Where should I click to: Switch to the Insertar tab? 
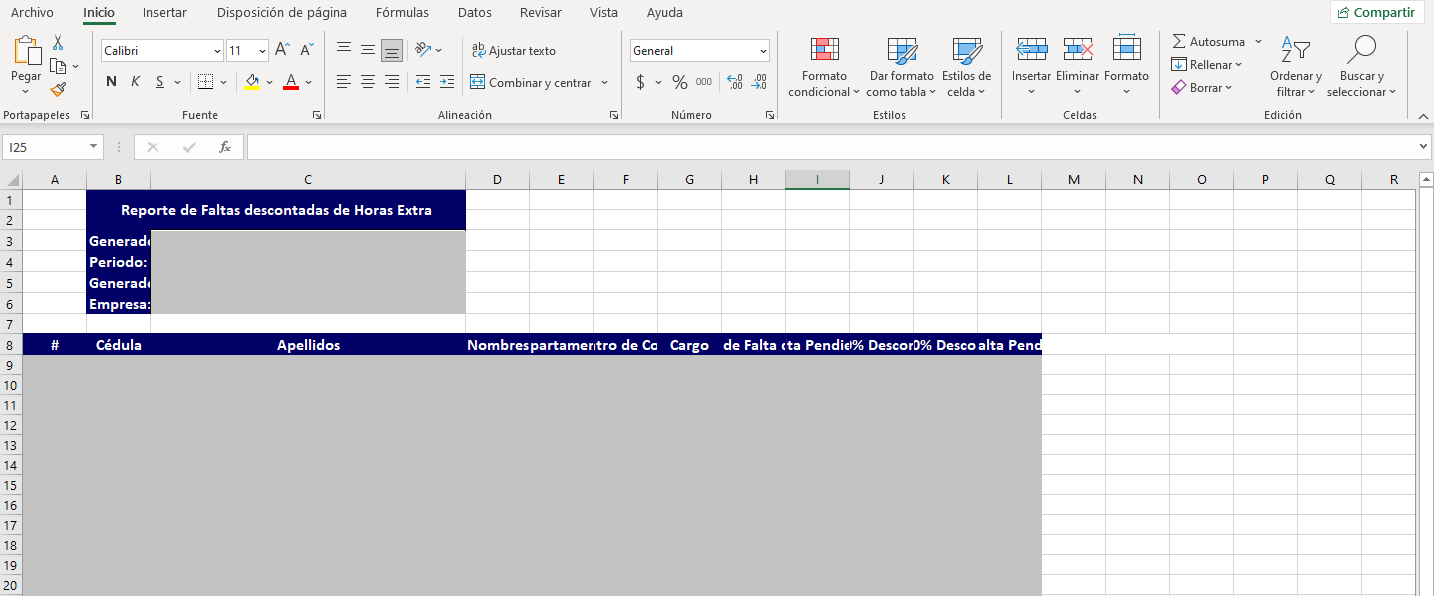click(165, 13)
